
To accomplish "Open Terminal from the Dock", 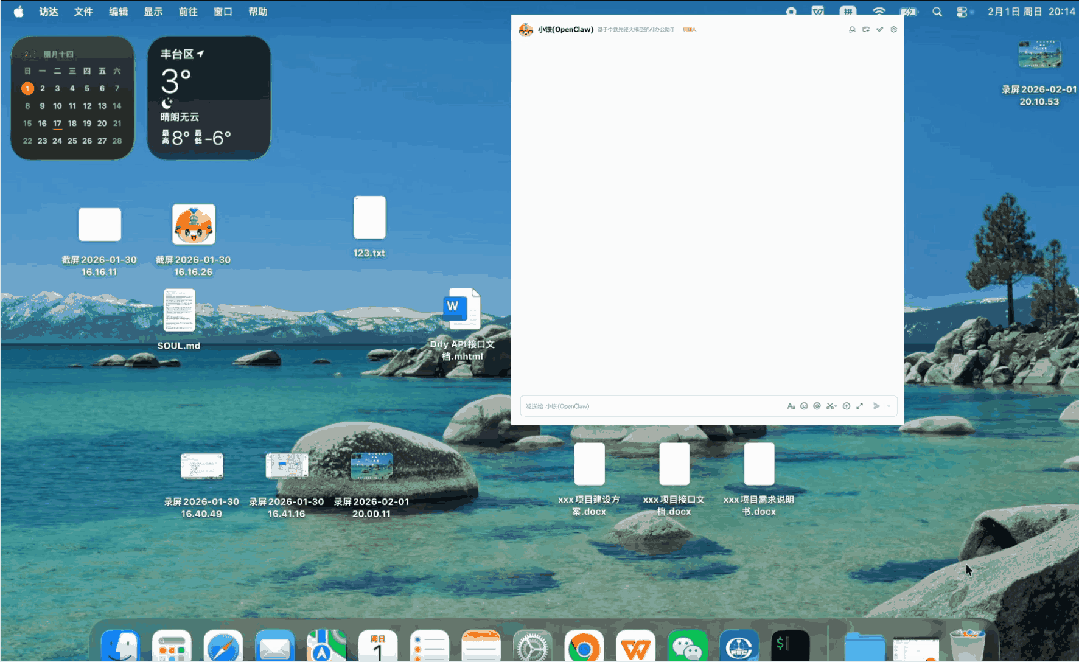I will 790,647.
